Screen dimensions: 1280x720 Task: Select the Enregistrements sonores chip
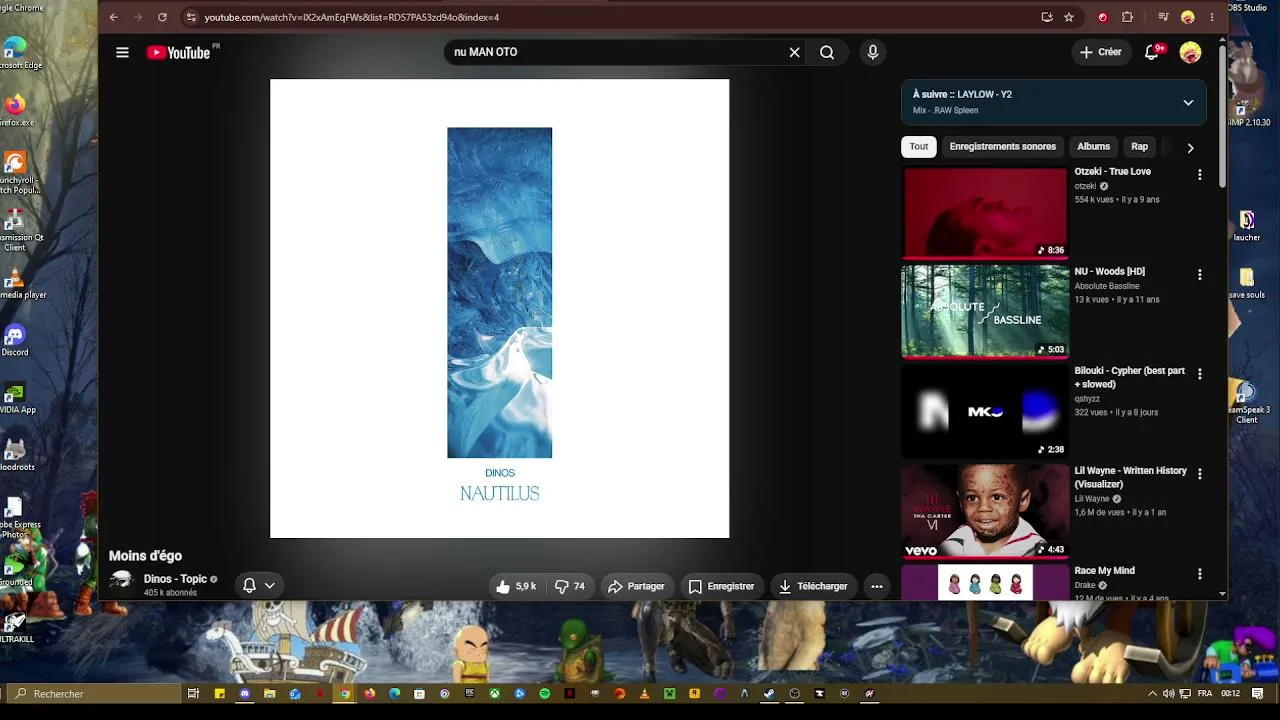pyautogui.click(x=1003, y=147)
